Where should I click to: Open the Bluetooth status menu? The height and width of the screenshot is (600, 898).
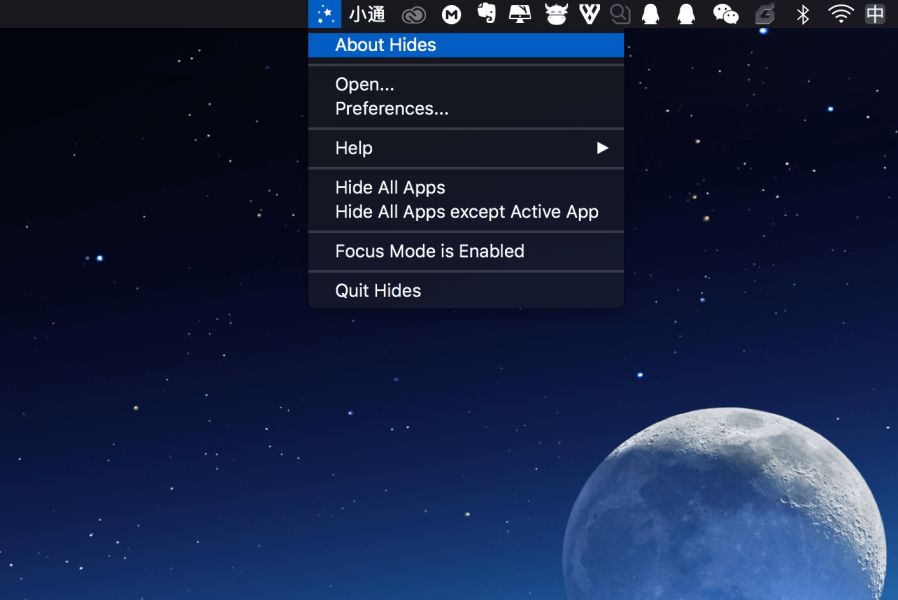click(803, 14)
